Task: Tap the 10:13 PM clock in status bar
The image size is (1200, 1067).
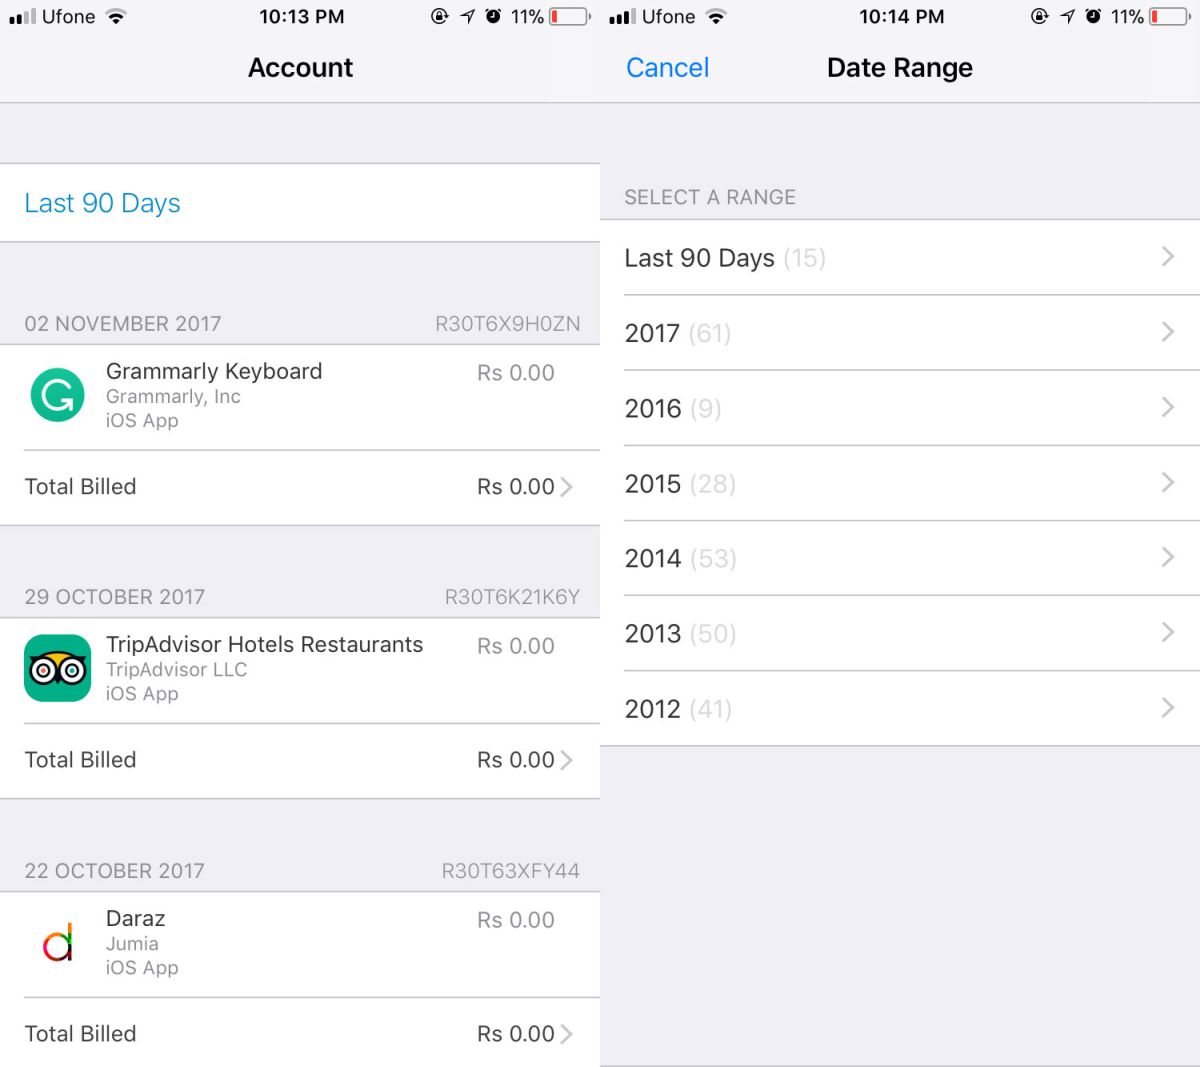Action: 301,17
